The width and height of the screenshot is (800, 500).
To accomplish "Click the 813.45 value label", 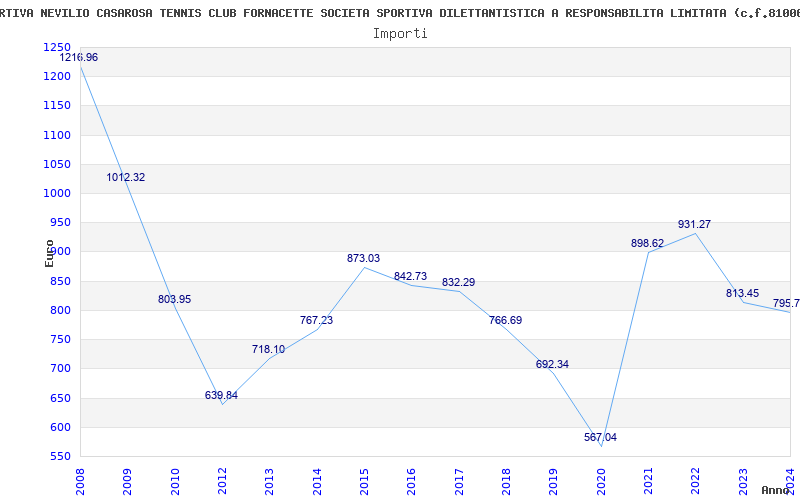I will [742, 293].
